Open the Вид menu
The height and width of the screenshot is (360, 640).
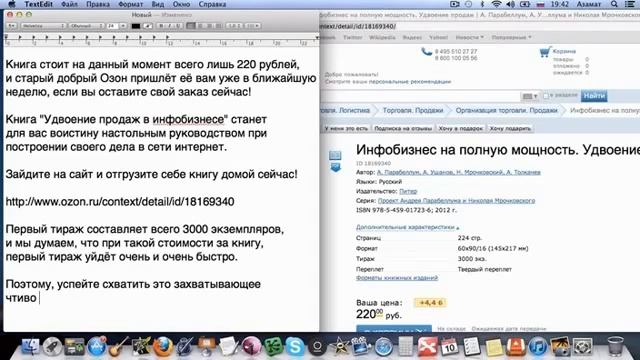click(158, 4)
